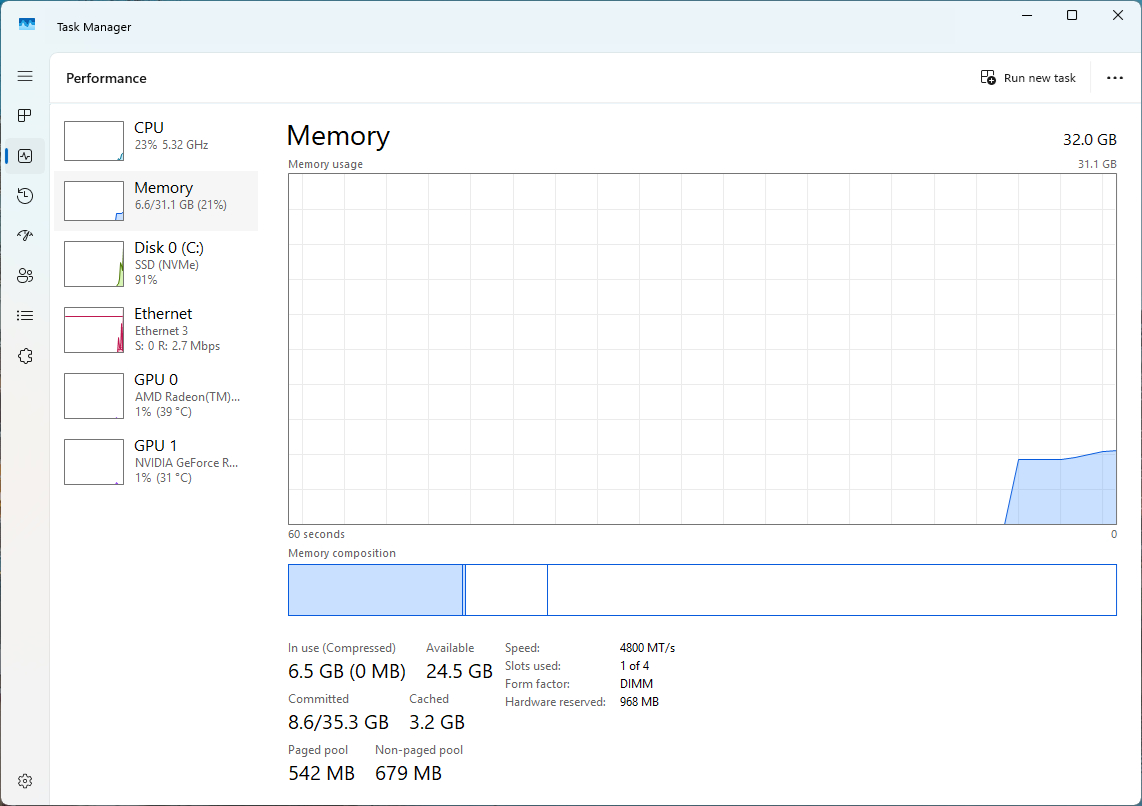Select GPU 1 NVIDIA GeForce item

[x=156, y=462]
